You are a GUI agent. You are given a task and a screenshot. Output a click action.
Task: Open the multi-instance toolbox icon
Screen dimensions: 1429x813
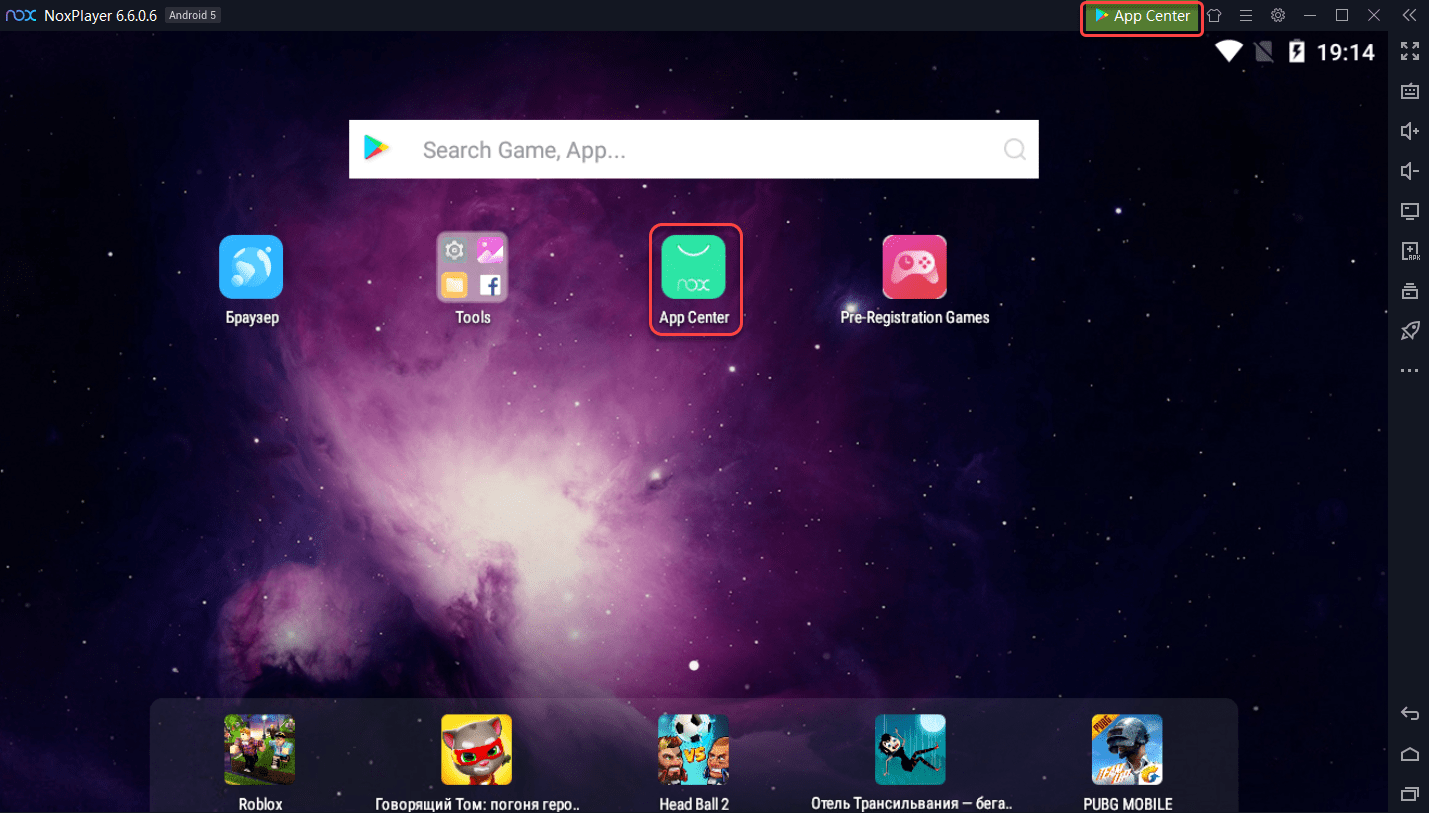(x=1410, y=291)
